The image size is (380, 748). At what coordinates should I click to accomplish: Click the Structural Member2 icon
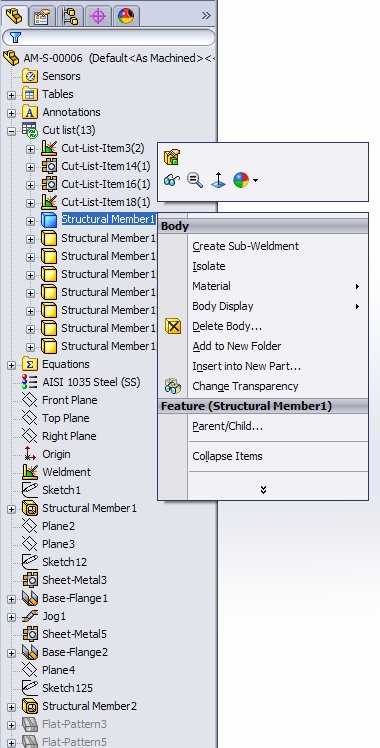click(30, 706)
